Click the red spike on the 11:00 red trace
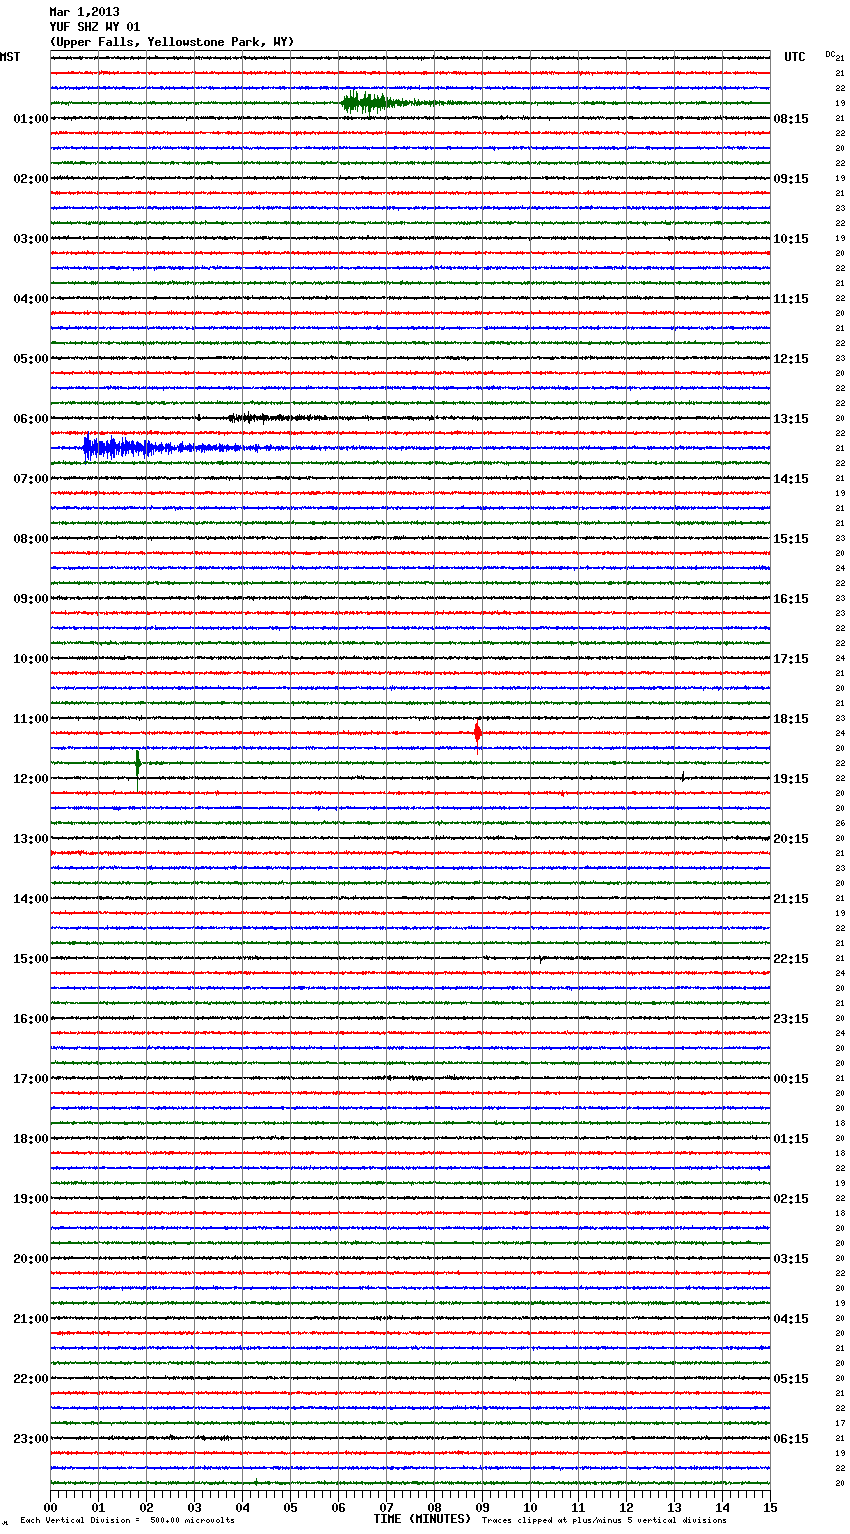The width and height of the screenshot is (850, 1534). click(477, 733)
